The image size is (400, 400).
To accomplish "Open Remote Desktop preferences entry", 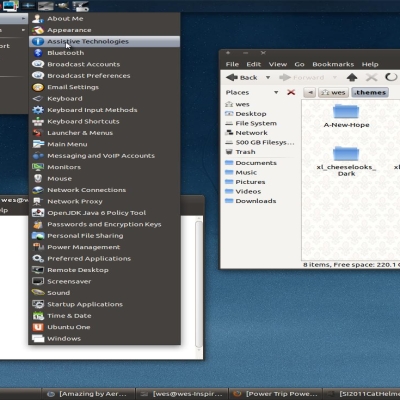I will tap(104, 270).
